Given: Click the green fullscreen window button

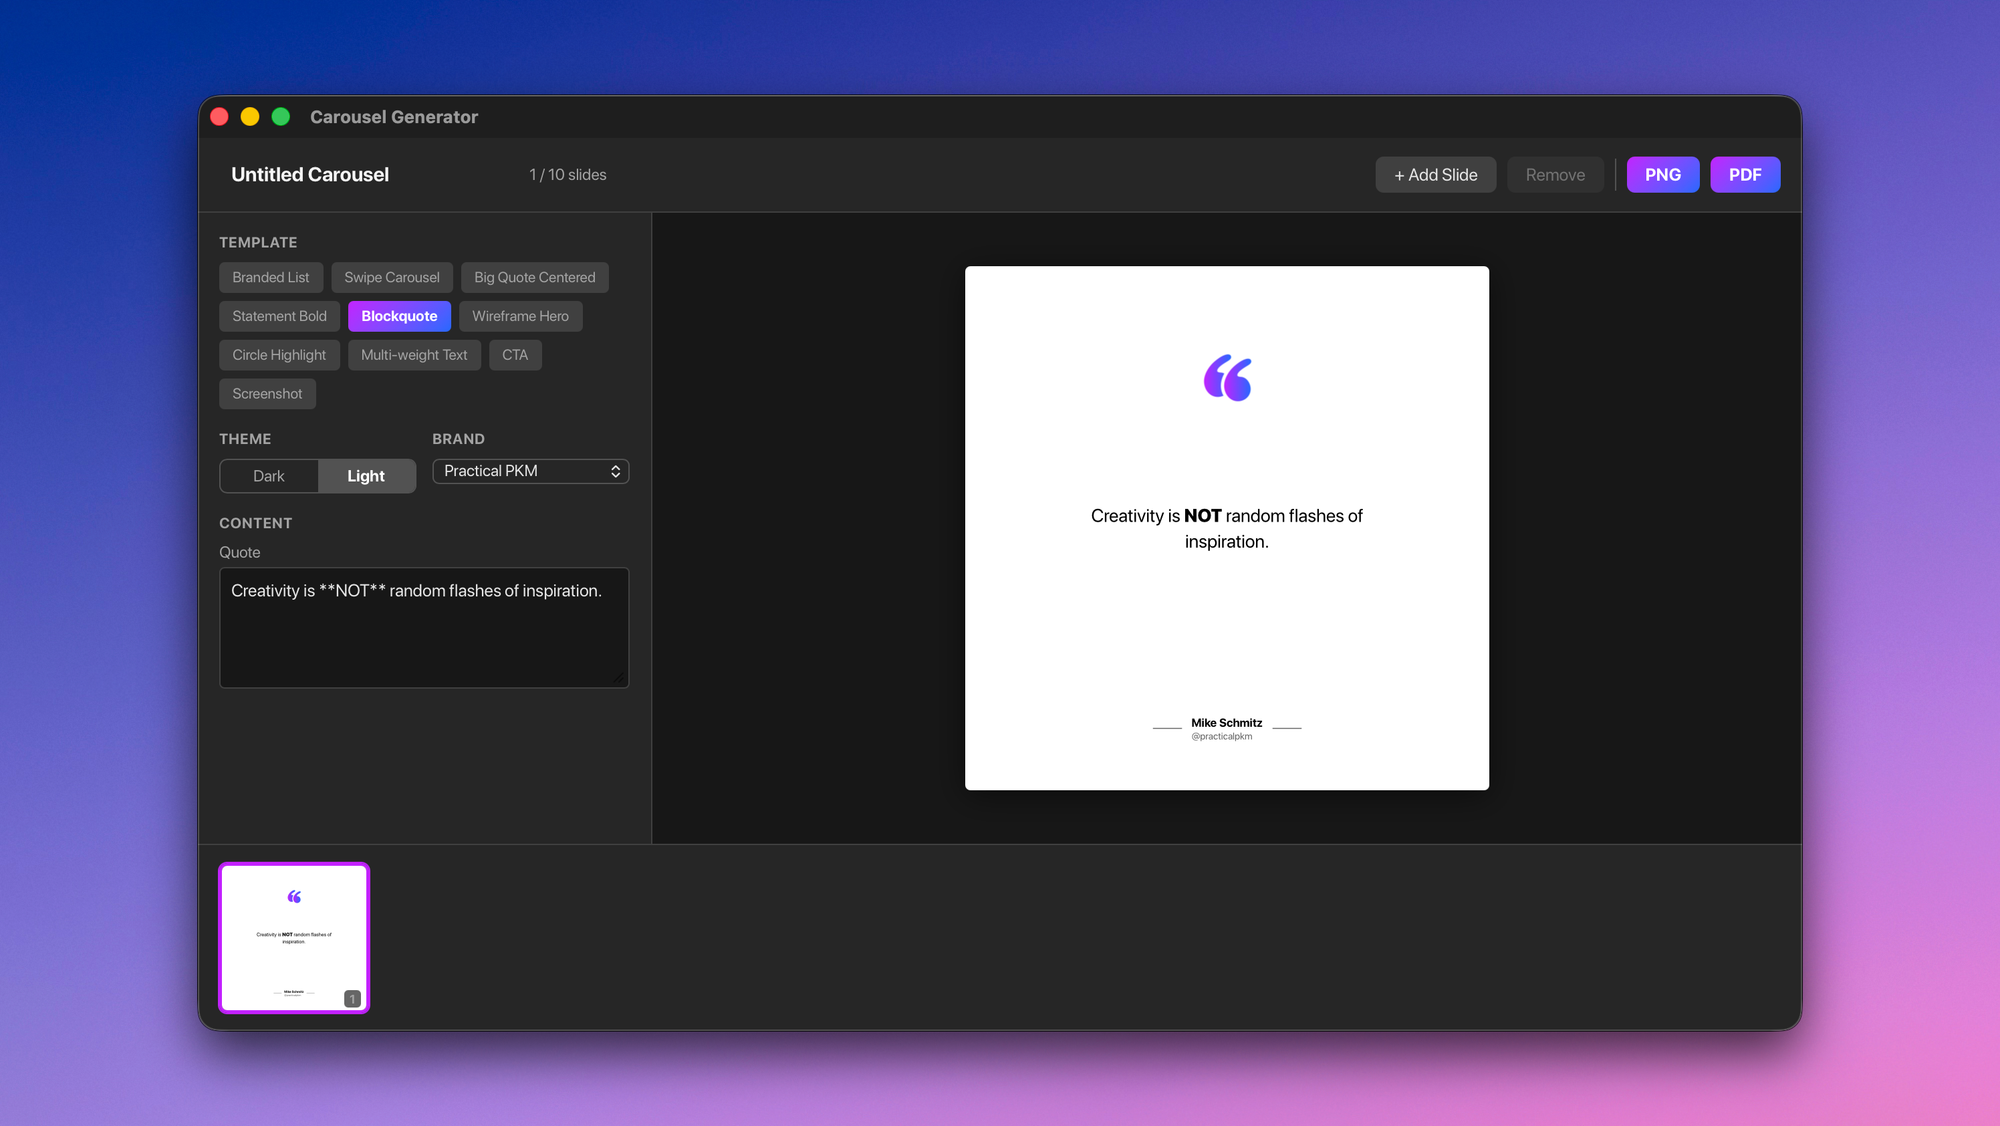Looking at the screenshot, I should 281,117.
